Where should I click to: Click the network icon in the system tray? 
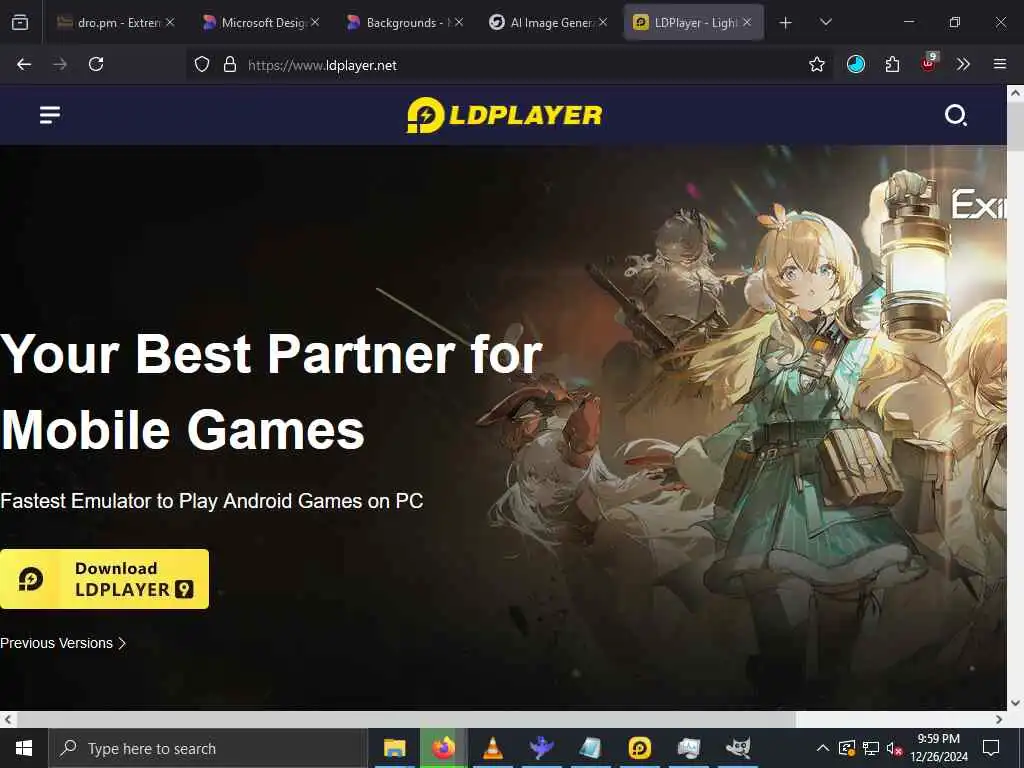(x=871, y=748)
